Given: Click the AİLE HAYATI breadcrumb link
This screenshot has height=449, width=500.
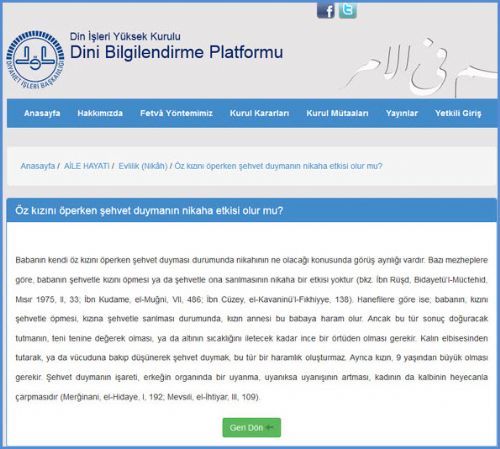Looking at the screenshot, I should point(87,166).
